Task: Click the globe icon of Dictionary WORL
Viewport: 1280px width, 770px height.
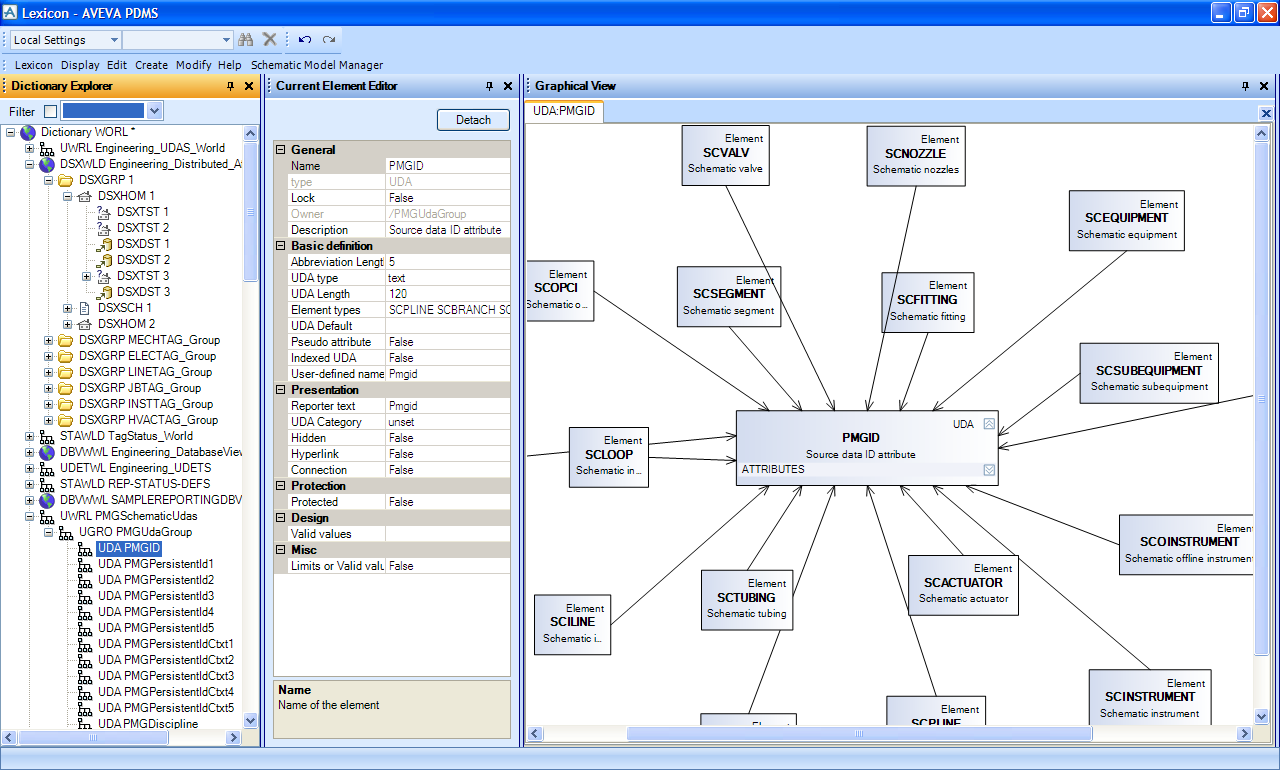Action: pos(28,132)
